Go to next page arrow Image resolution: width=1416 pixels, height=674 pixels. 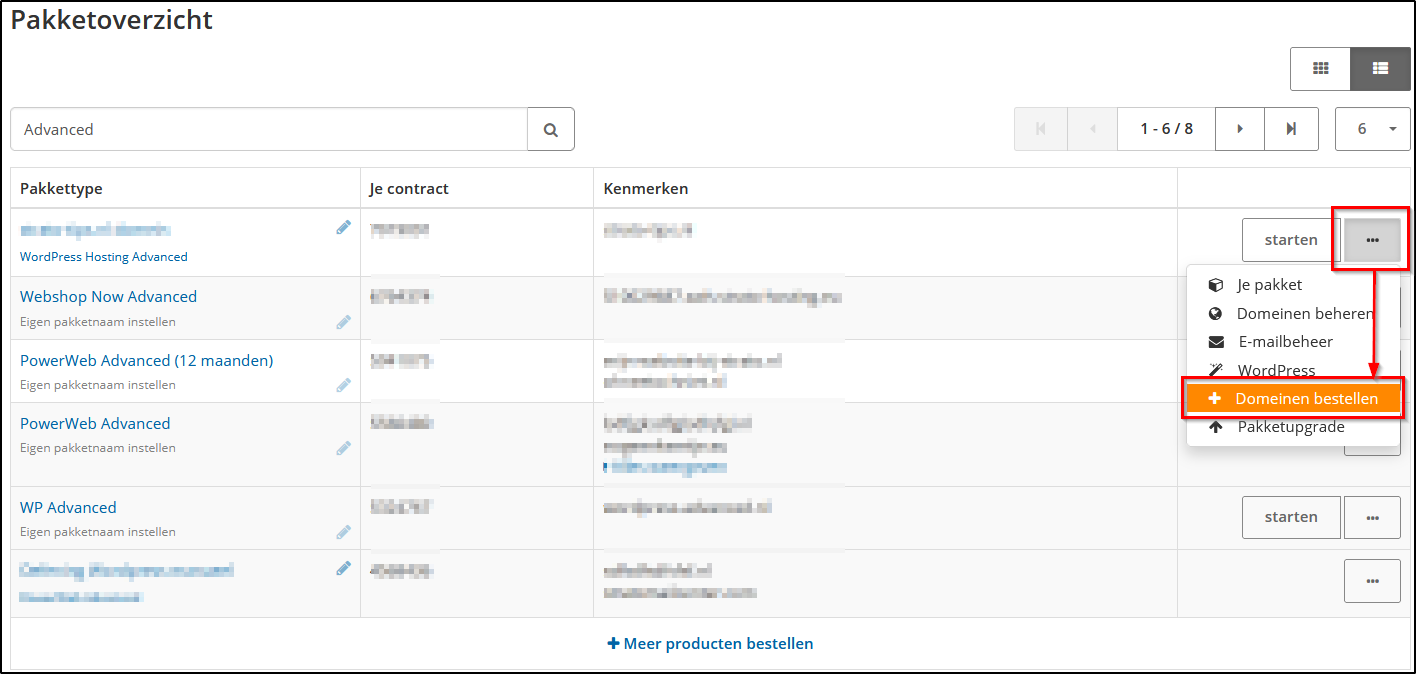coord(1240,129)
